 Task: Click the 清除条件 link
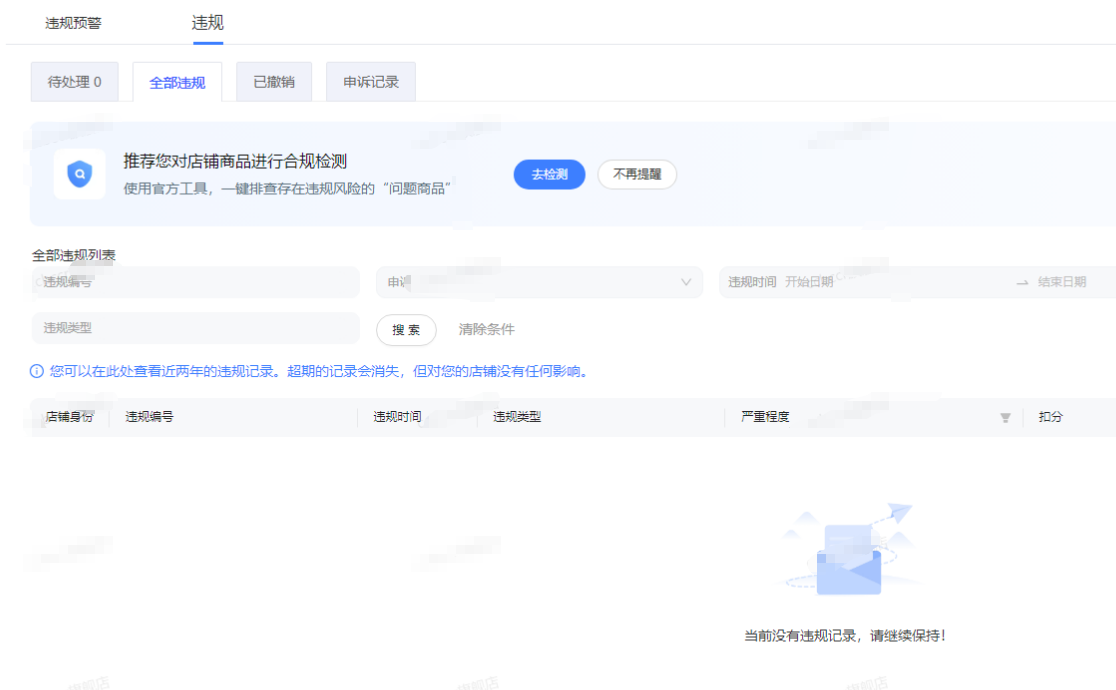point(487,329)
